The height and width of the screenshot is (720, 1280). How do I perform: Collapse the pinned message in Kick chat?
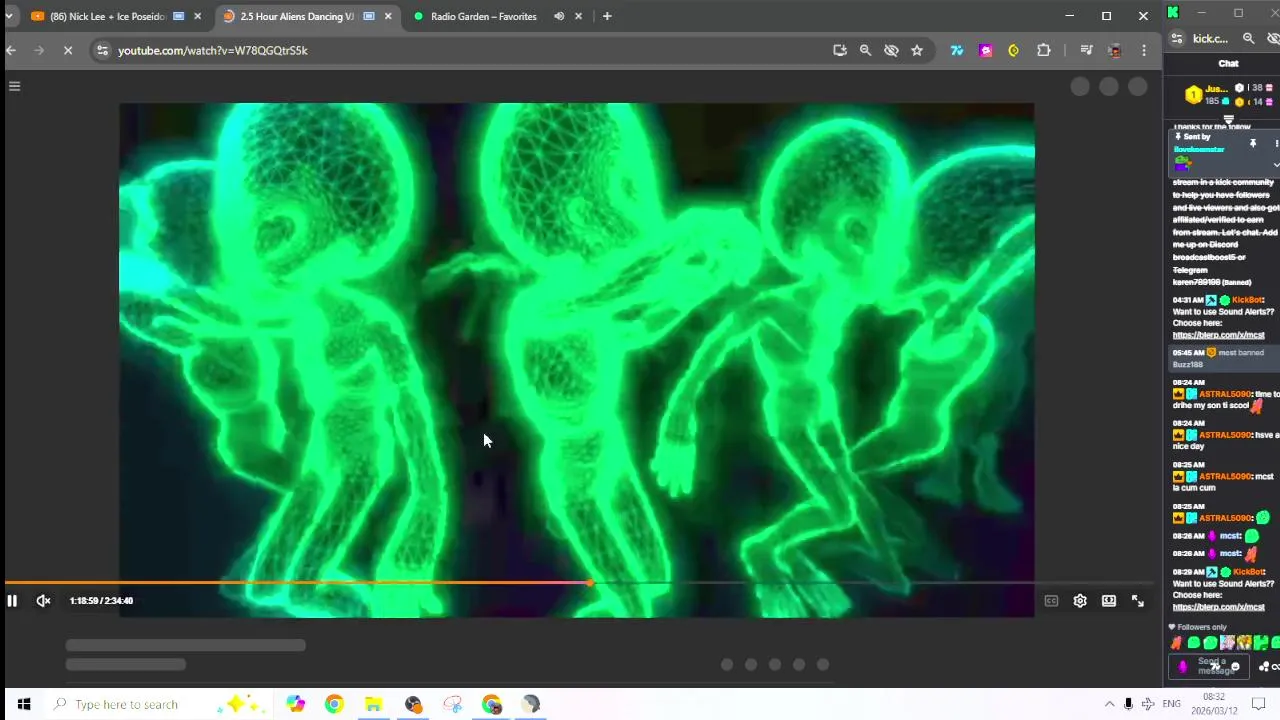[1276, 164]
